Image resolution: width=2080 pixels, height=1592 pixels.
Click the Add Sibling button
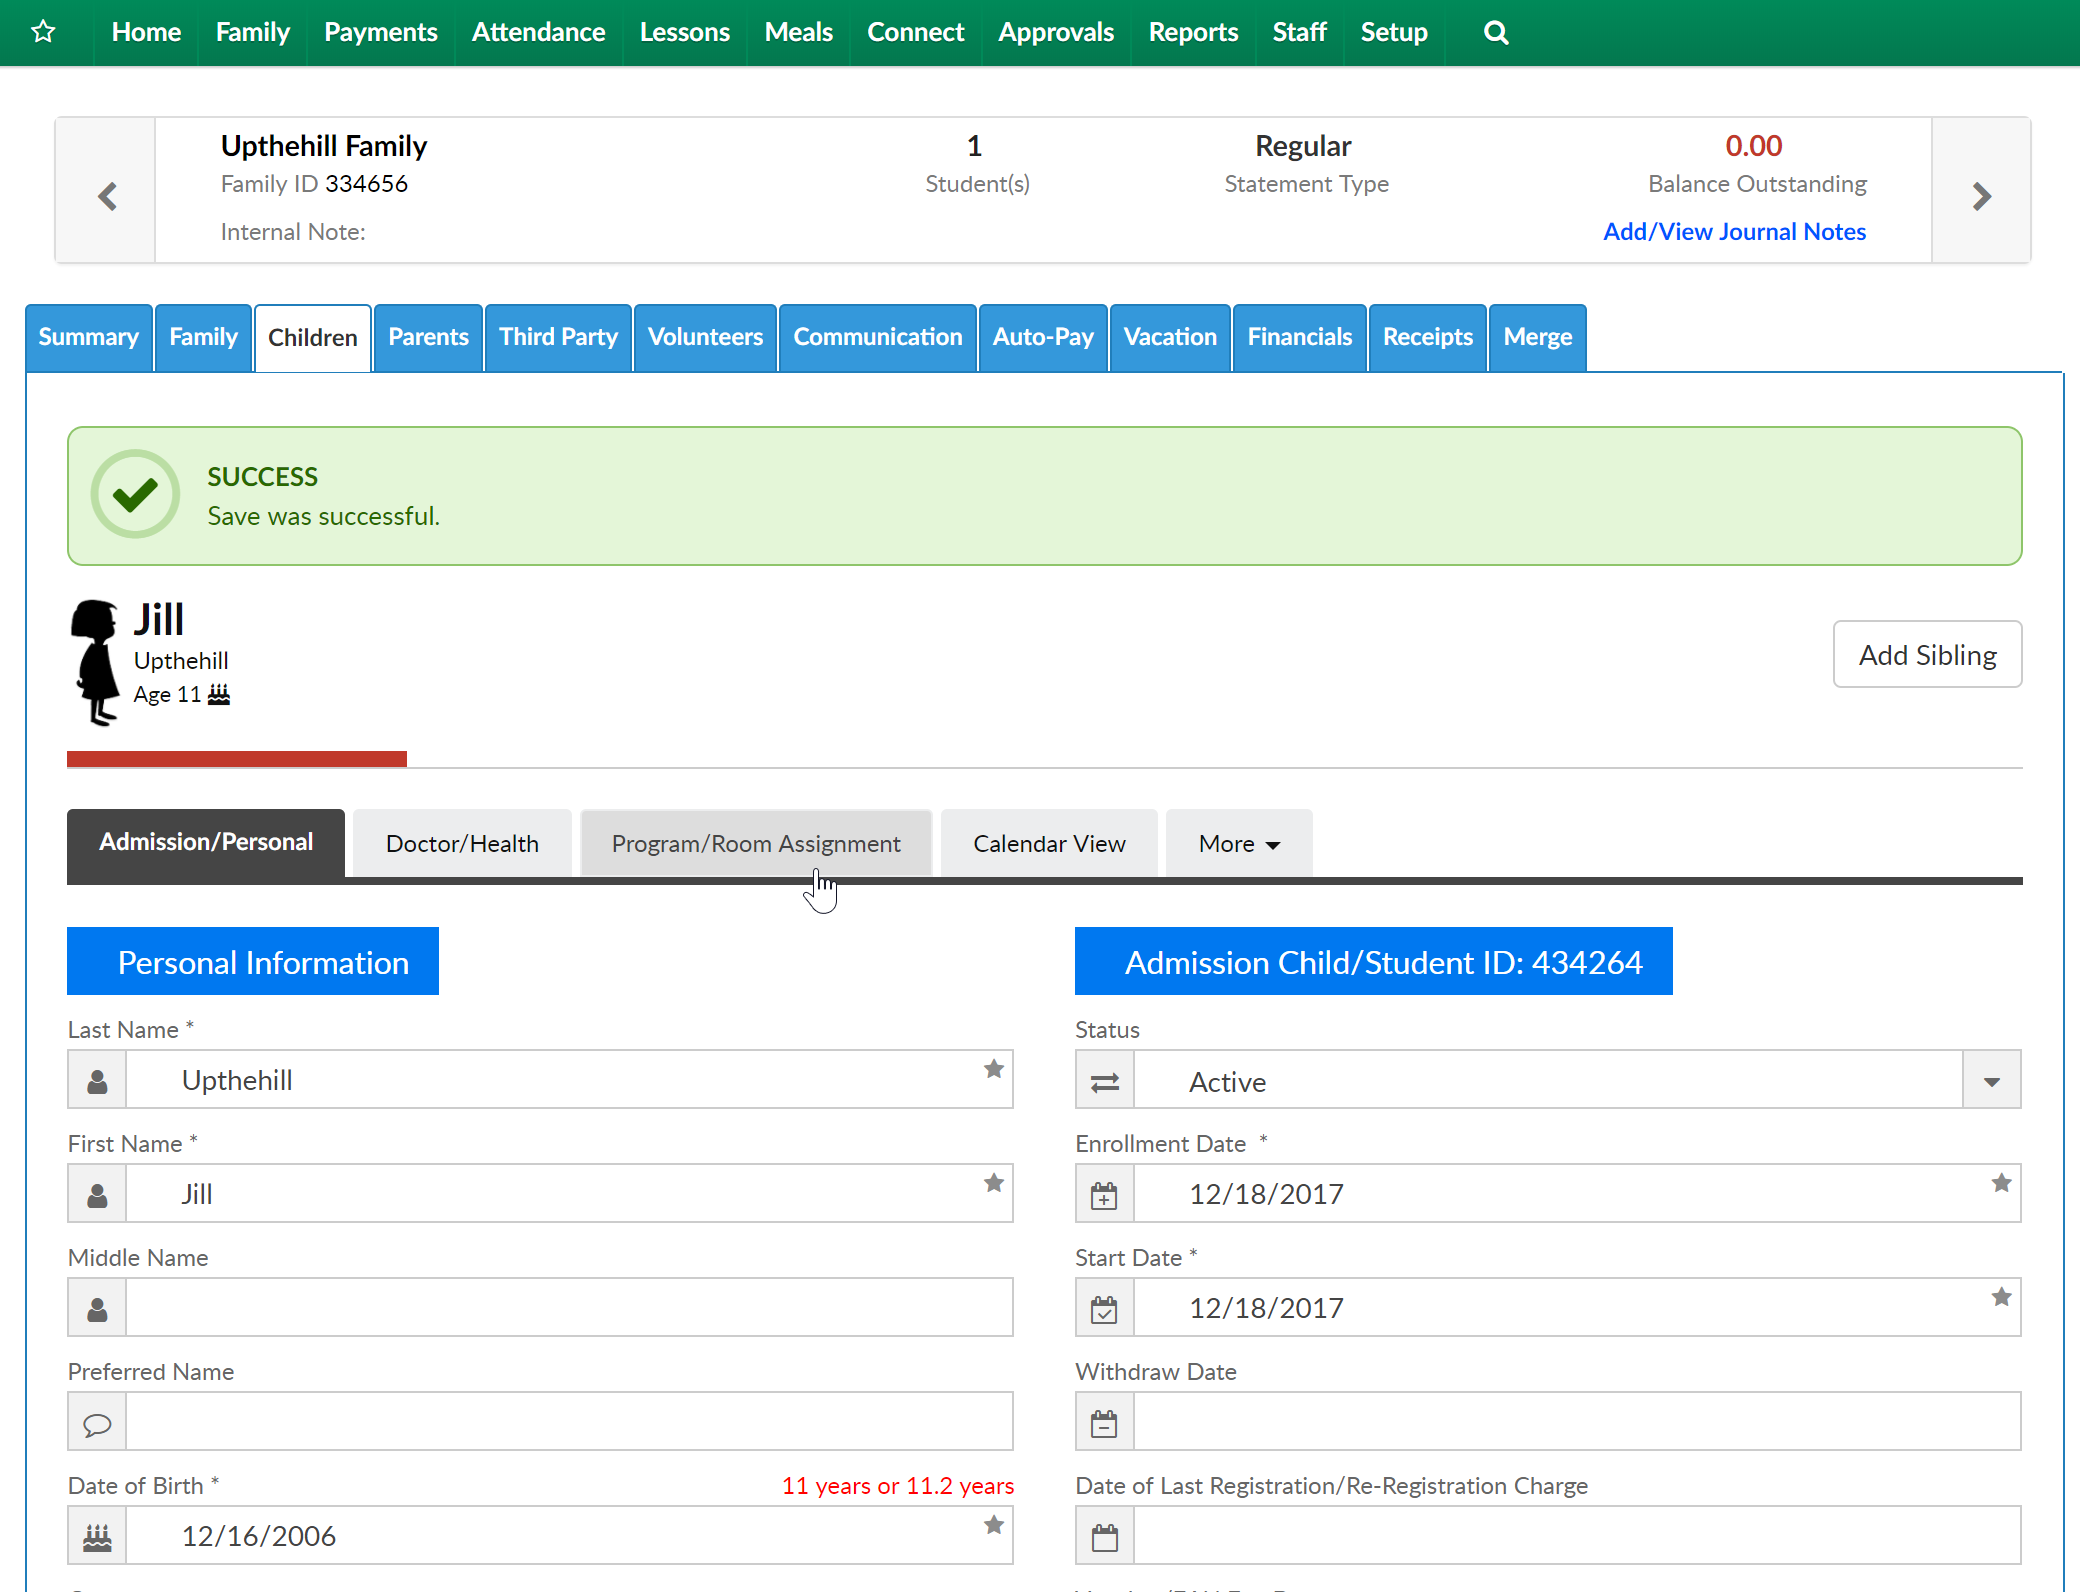pos(1927,655)
